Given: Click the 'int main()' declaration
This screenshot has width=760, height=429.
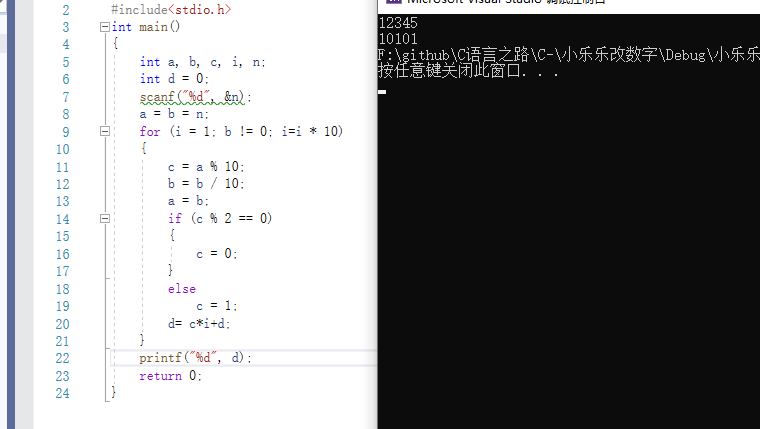Looking at the screenshot, I should (x=146, y=27).
